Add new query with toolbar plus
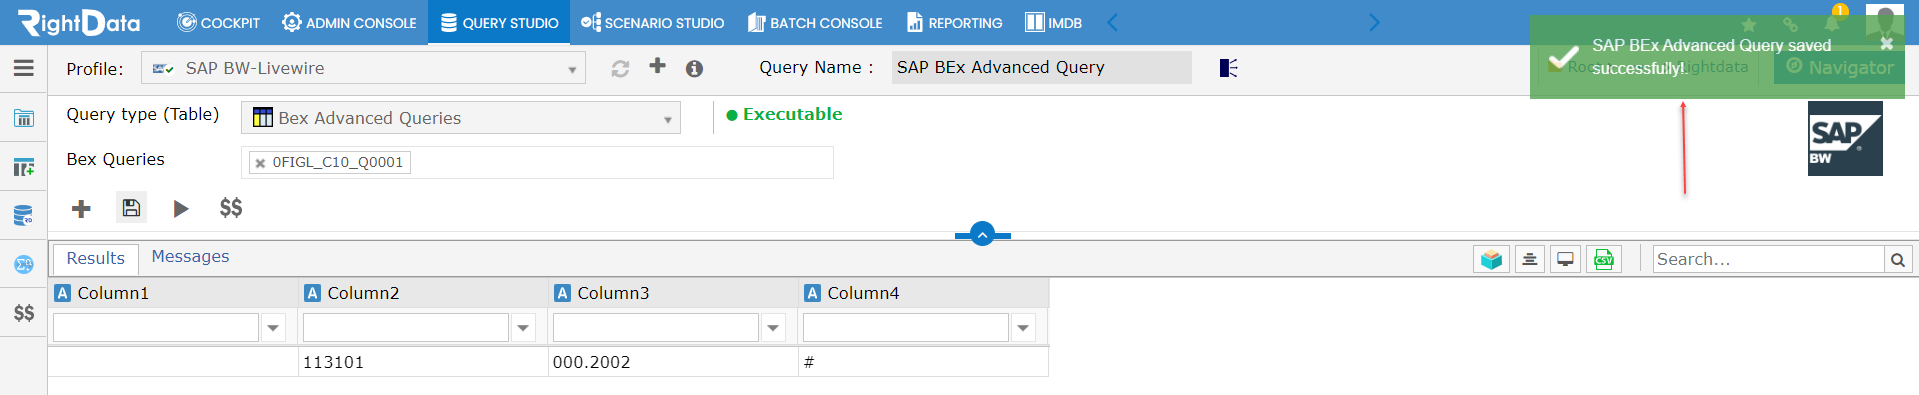 pyautogui.click(x=81, y=208)
